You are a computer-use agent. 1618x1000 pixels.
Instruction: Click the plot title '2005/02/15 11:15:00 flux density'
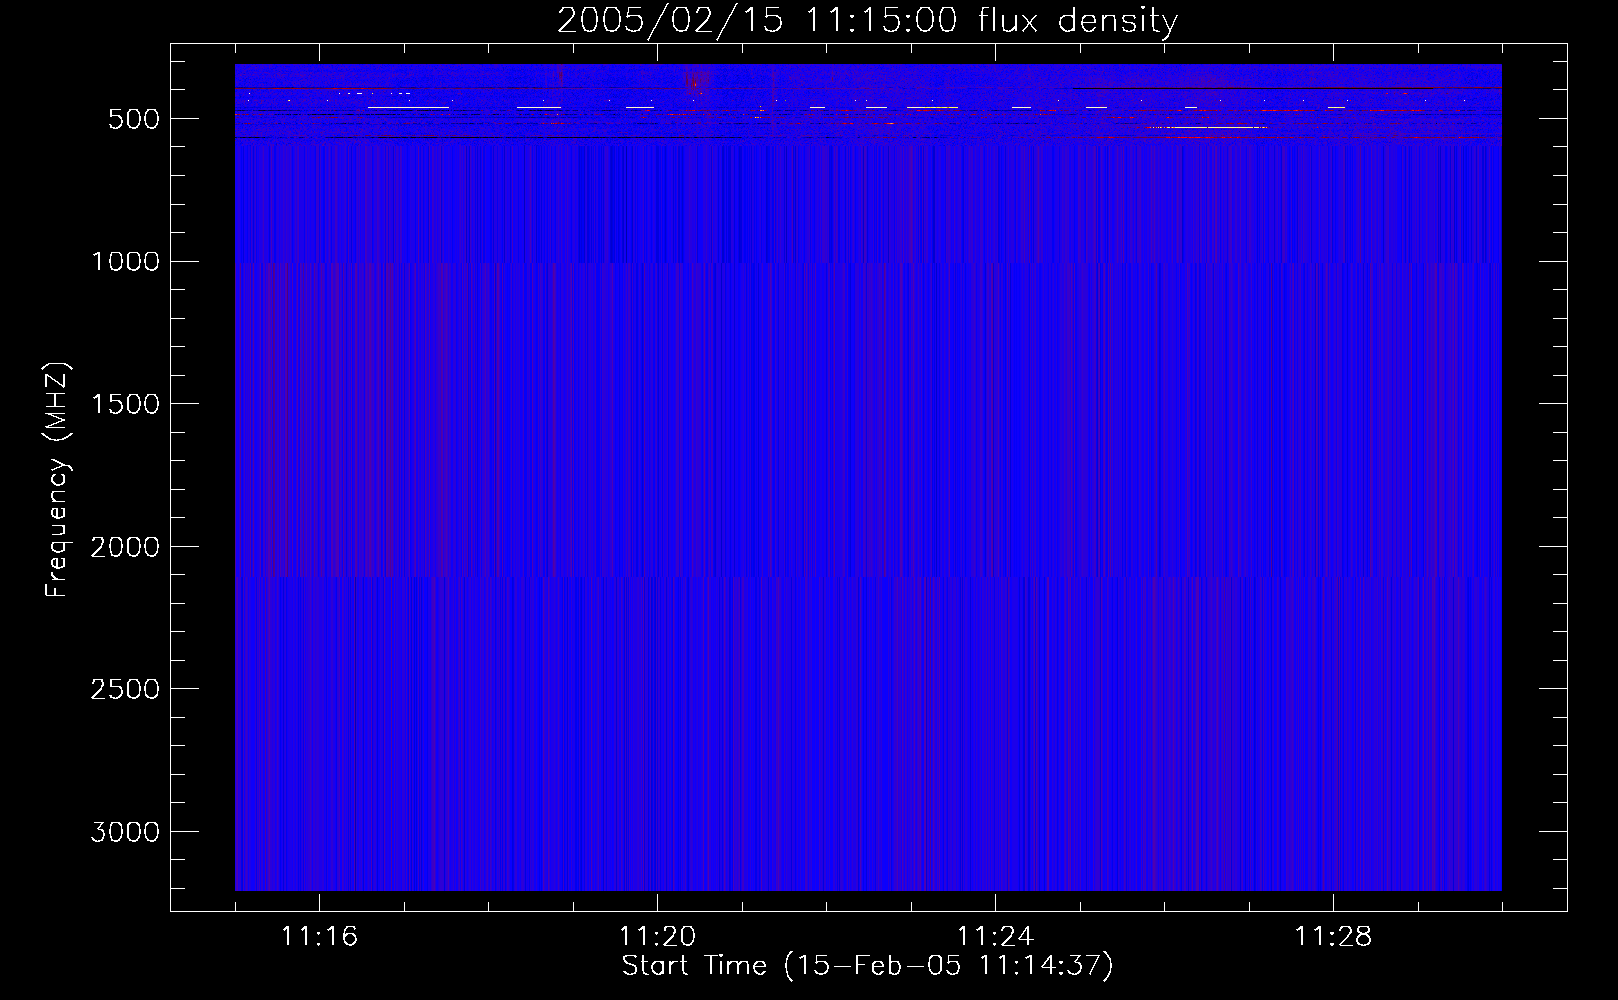(x=867, y=20)
